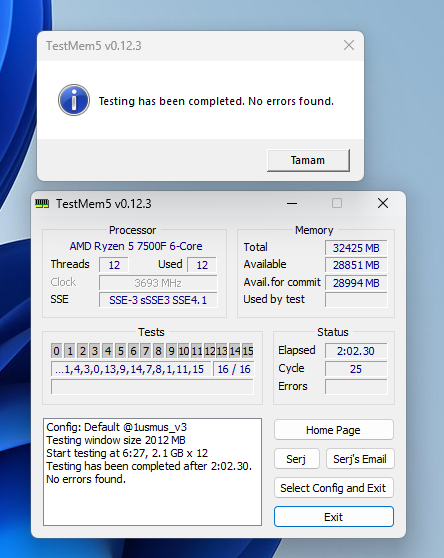Click the empty test progress bar

pyautogui.click(x=152, y=386)
